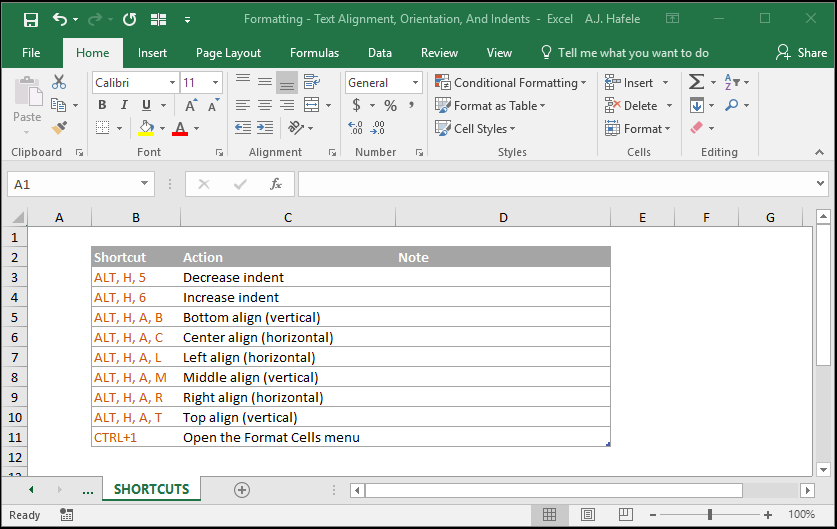Open the Calibri font name dropdown

pyautogui.click(x=172, y=83)
